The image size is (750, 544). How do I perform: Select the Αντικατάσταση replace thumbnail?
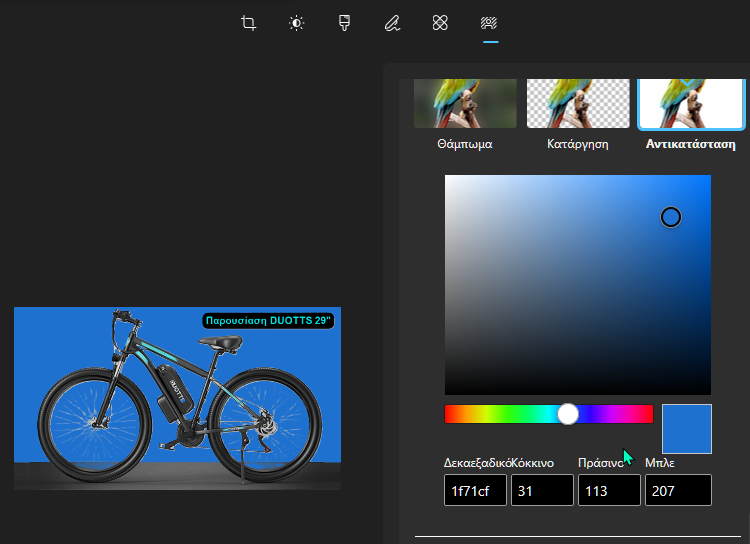pyautogui.click(x=691, y=104)
